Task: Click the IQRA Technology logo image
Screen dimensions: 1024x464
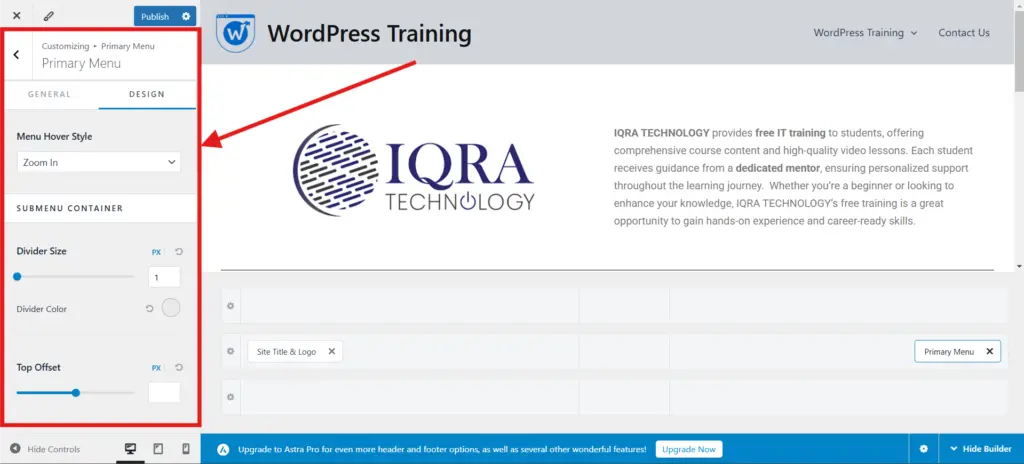Action: tap(413, 171)
